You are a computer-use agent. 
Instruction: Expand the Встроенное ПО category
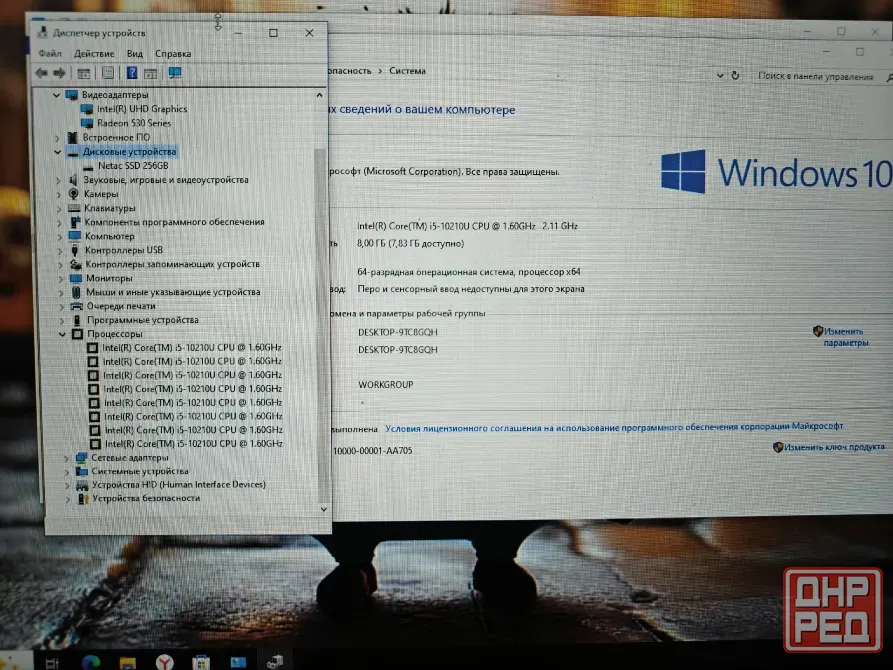pos(57,138)
